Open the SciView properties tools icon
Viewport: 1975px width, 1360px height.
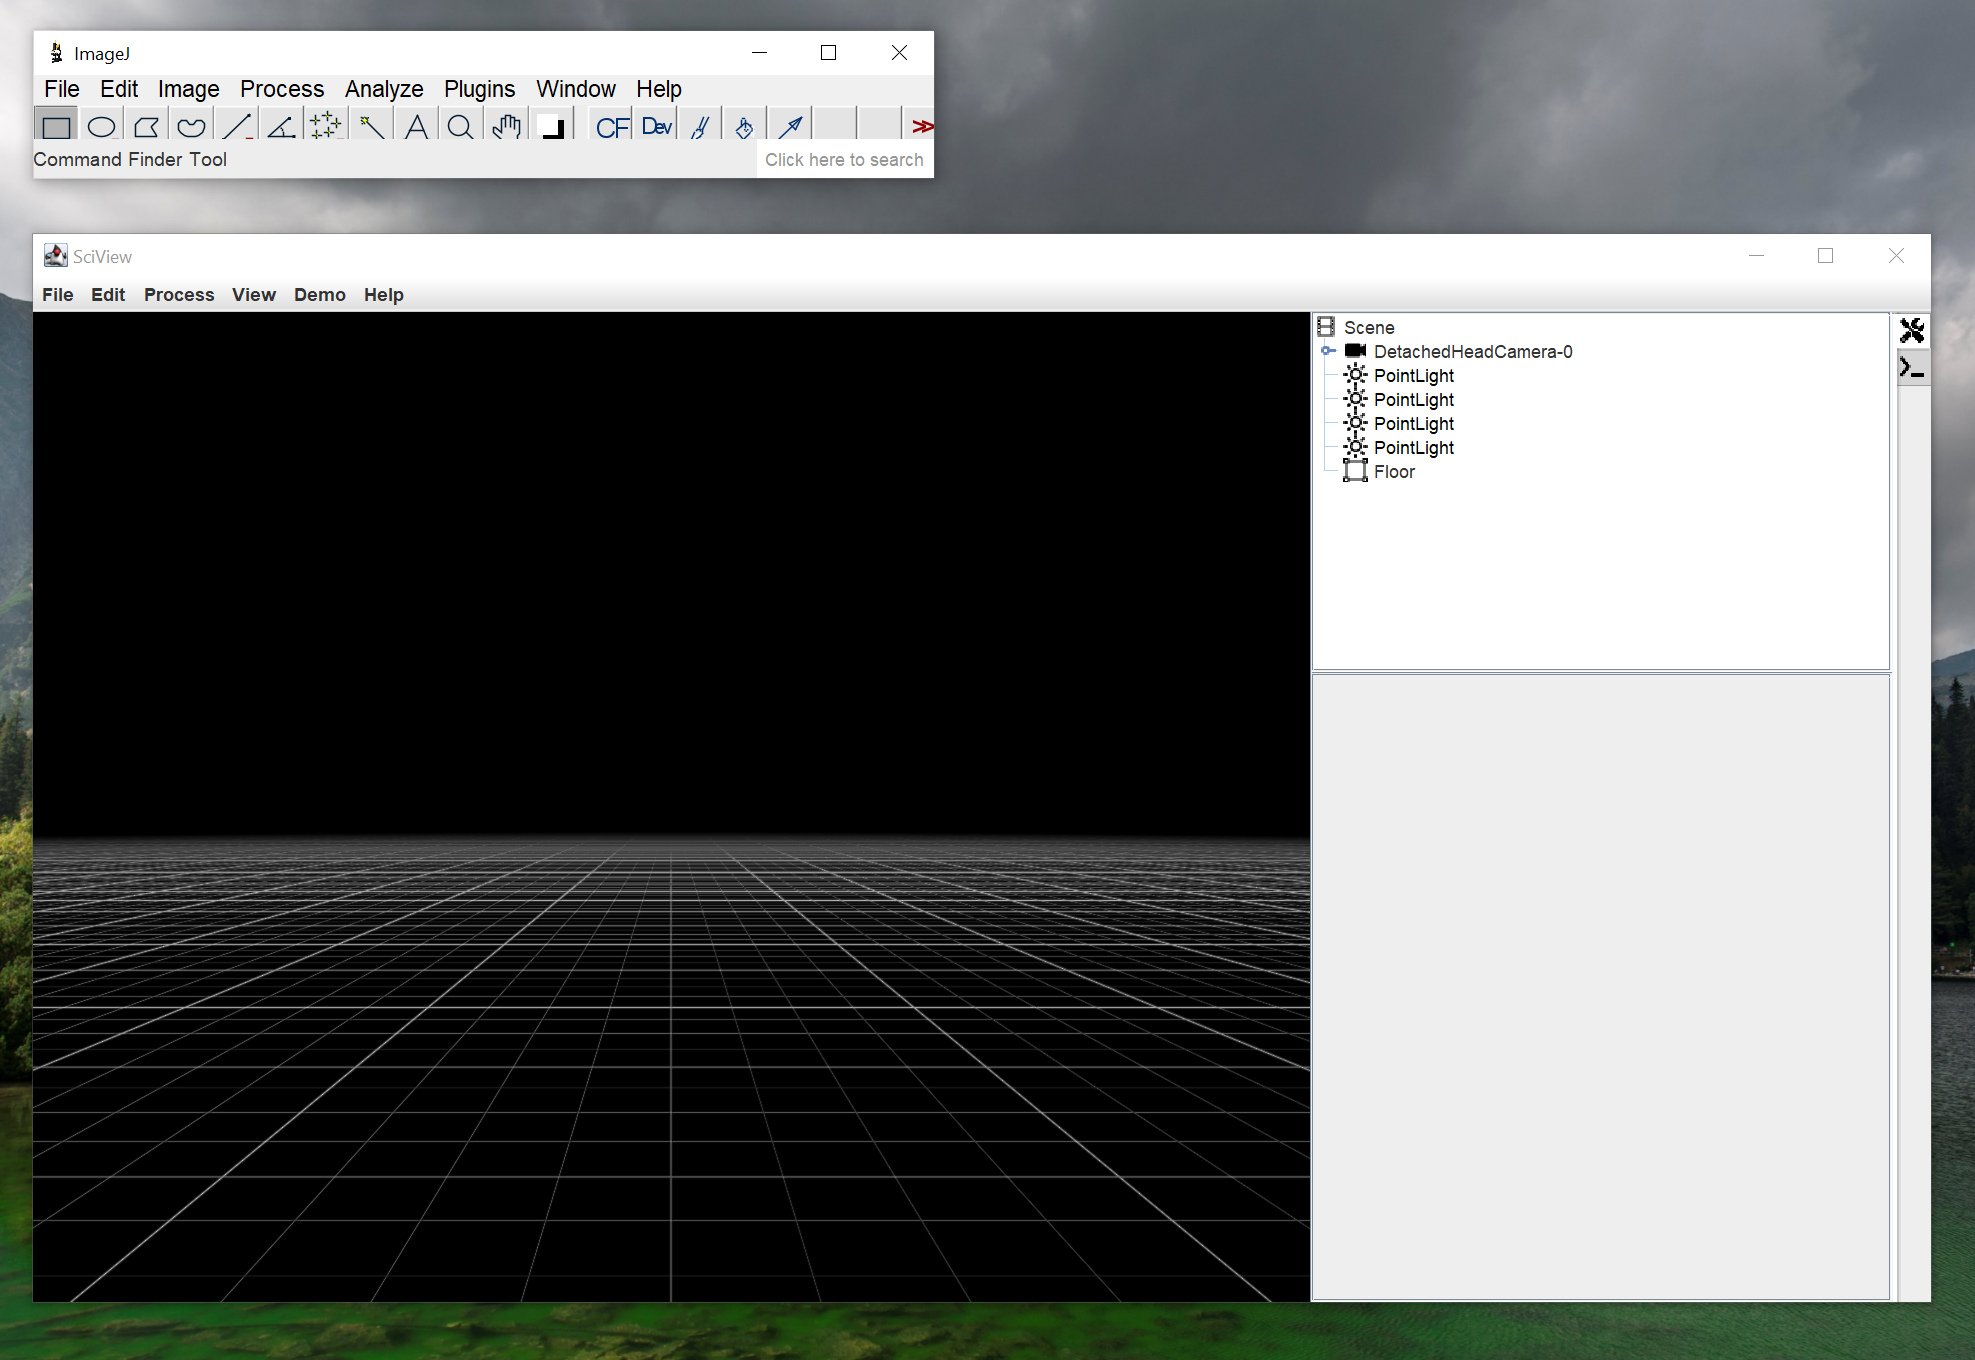click(1912, 330)
